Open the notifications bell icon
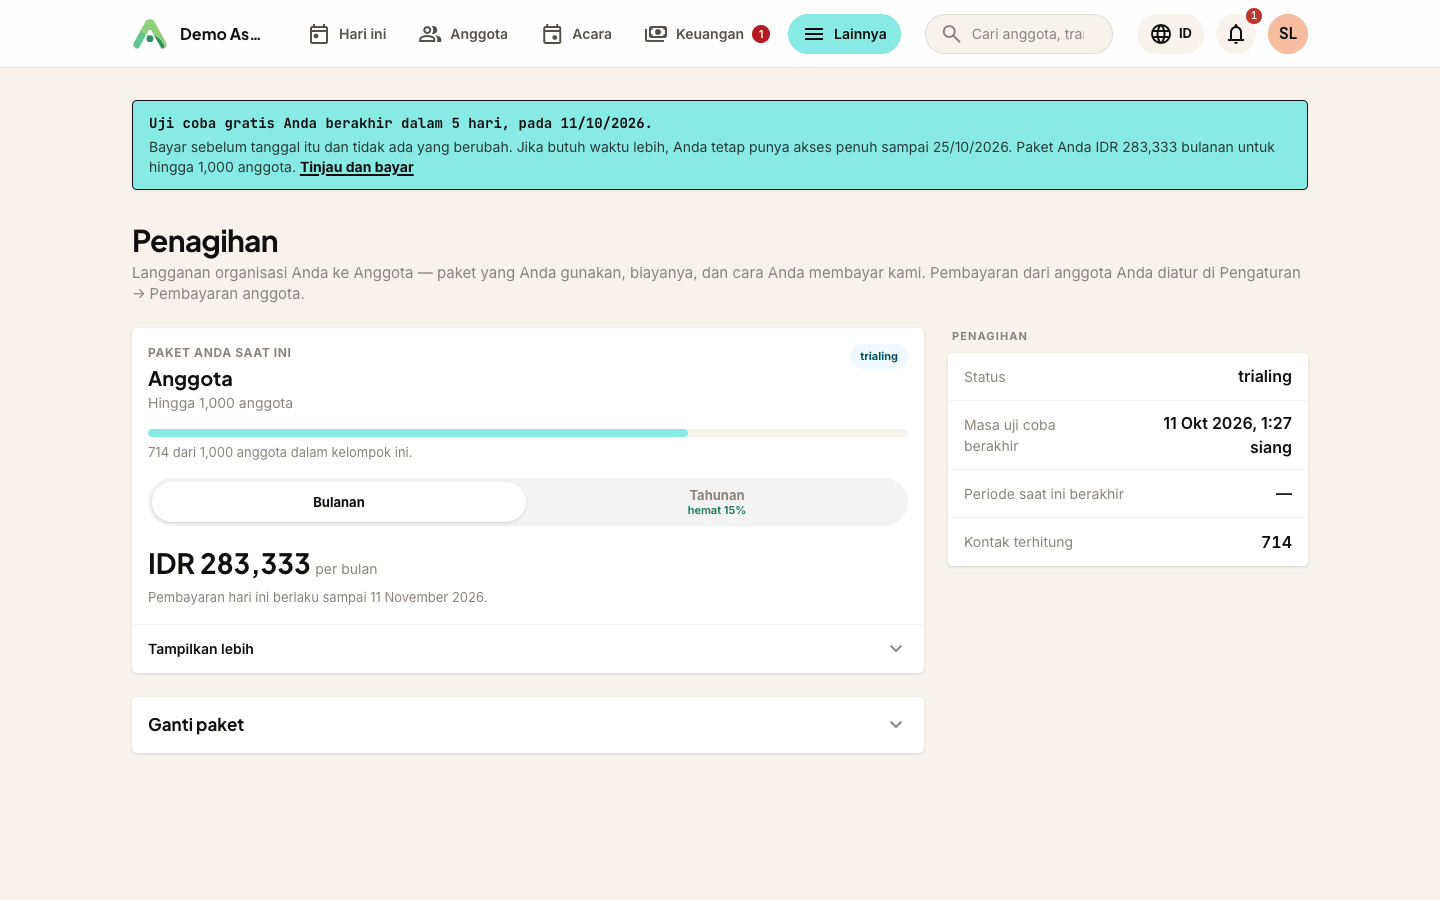This screenshot has height=900, width=1440. (1236, 34)
